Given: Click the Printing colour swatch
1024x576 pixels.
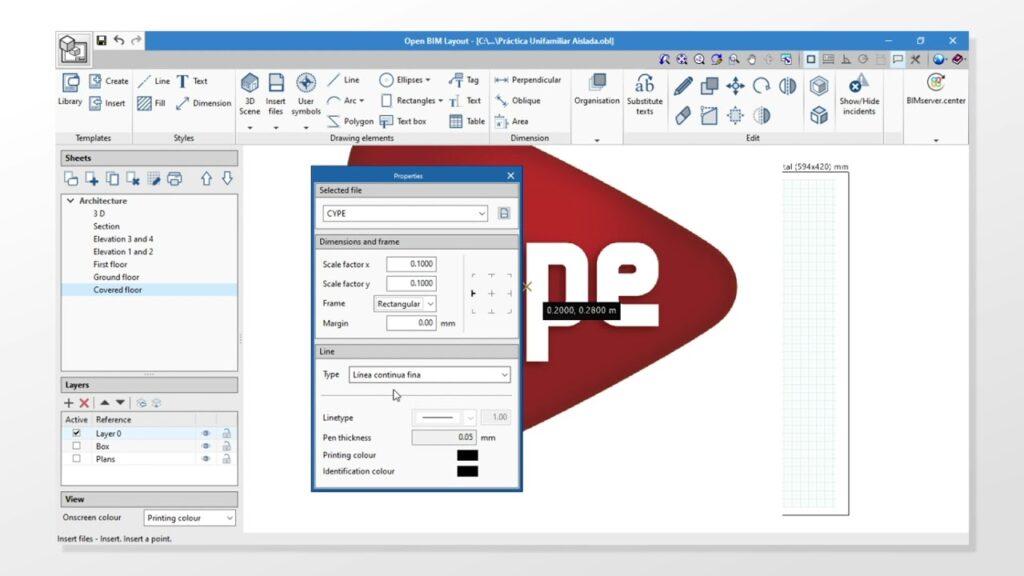Looking at the screenshot, I should tap(467, 455).
